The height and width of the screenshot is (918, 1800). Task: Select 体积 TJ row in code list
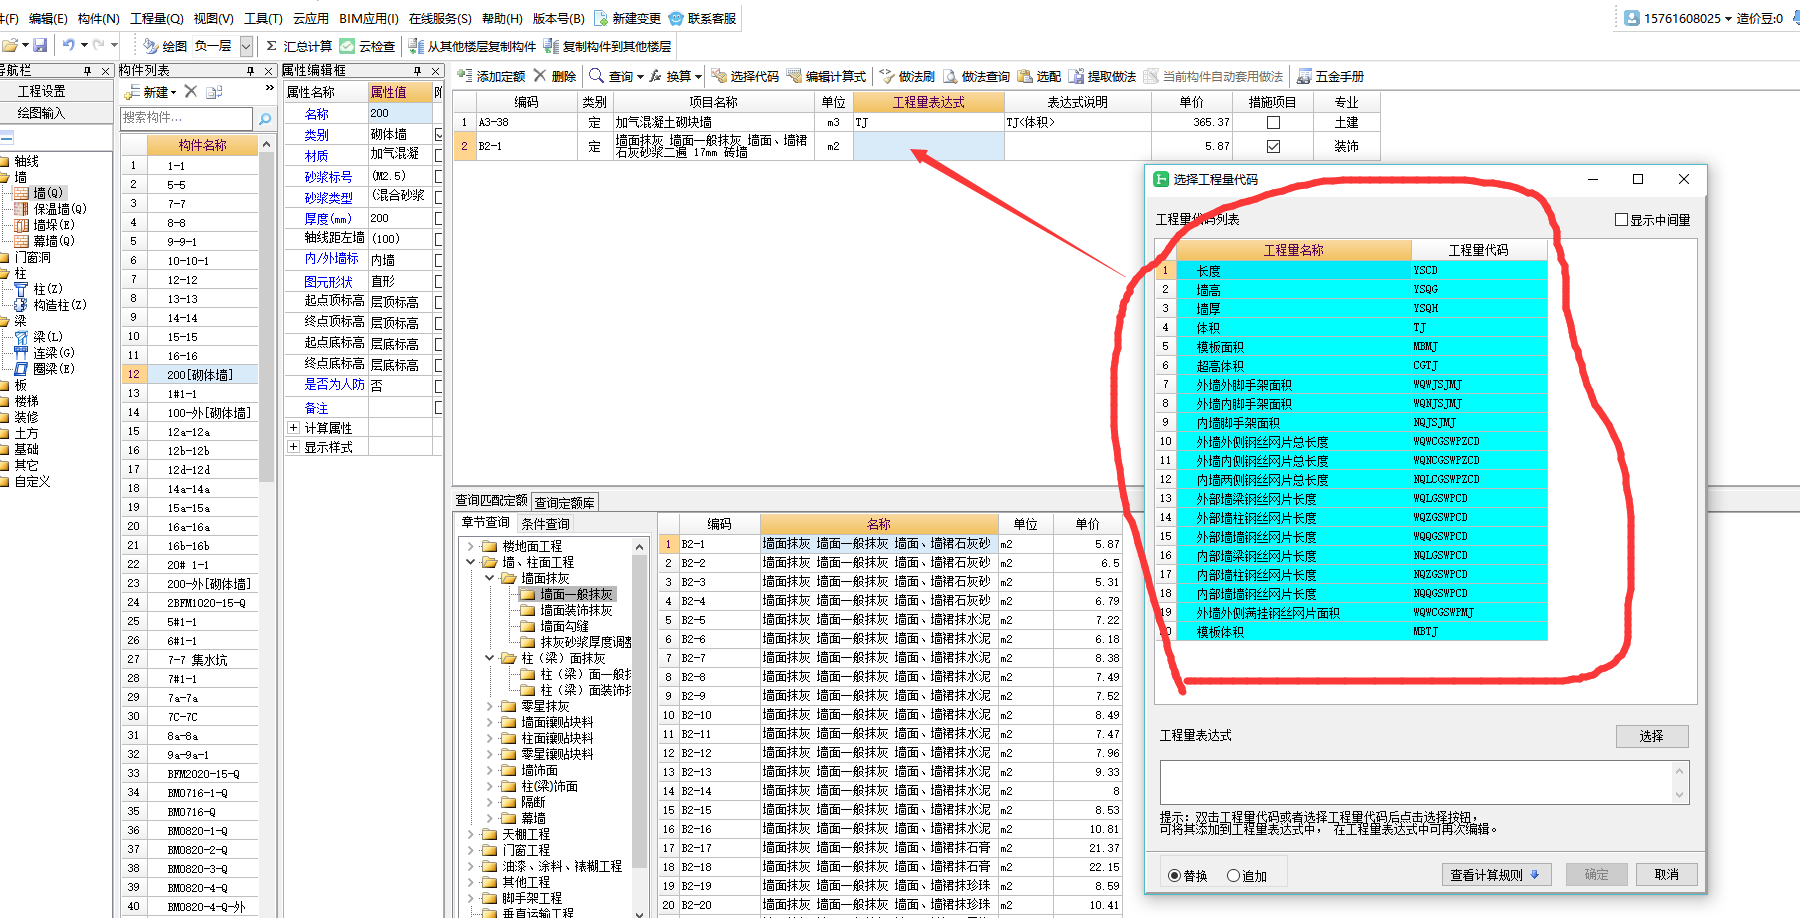(1361, 328)
